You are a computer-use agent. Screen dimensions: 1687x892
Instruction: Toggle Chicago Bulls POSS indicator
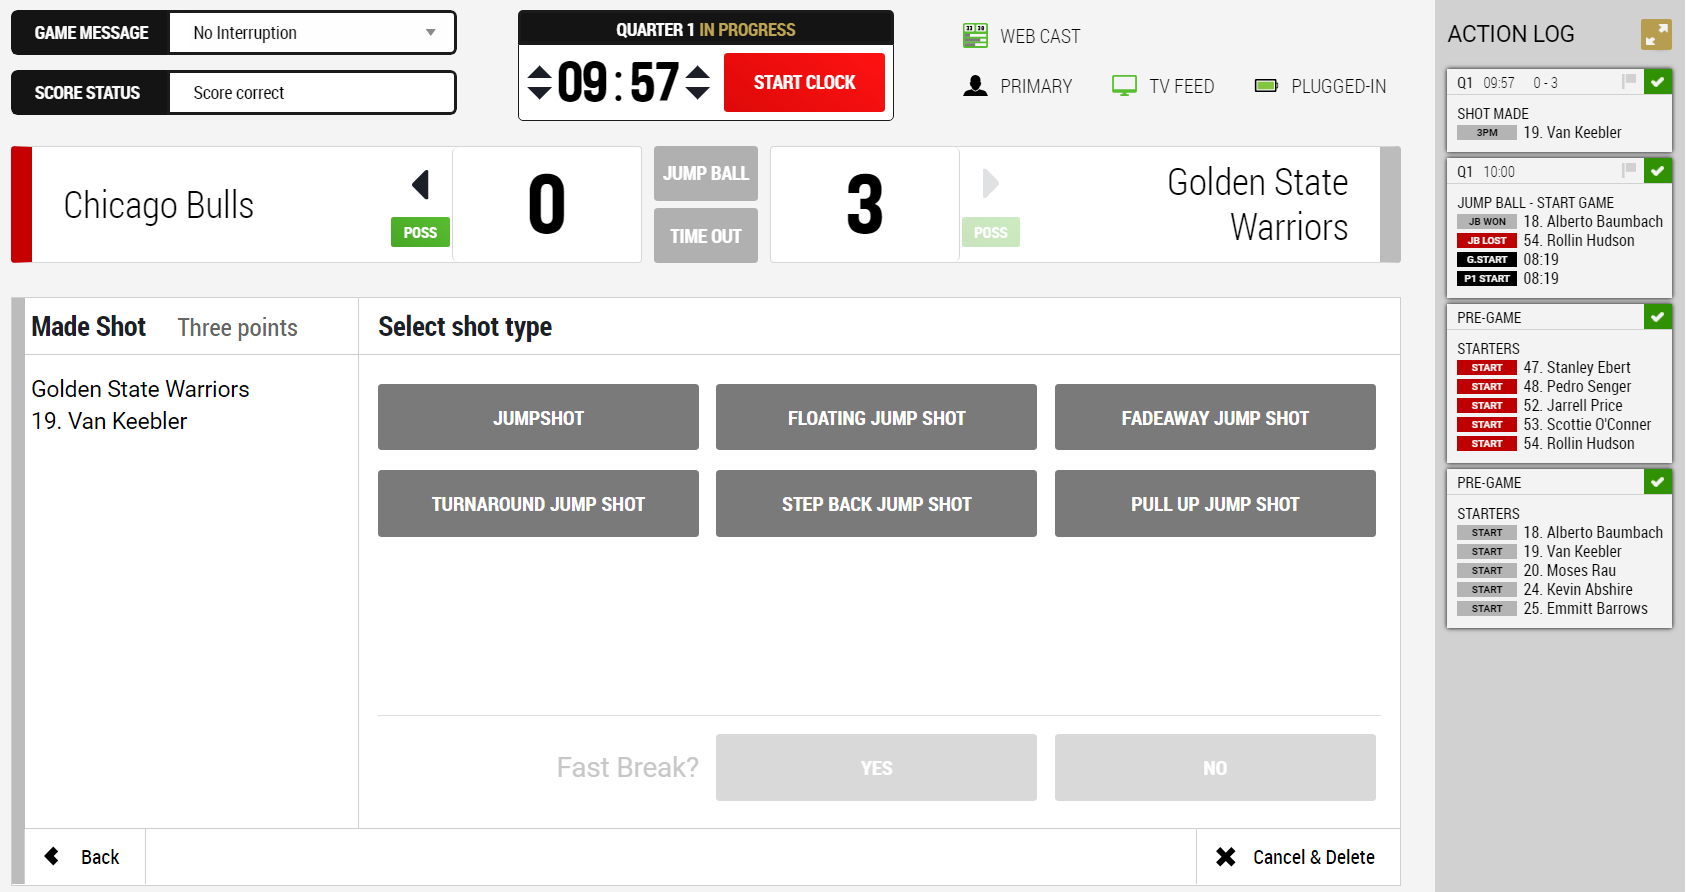coord(420,232)
